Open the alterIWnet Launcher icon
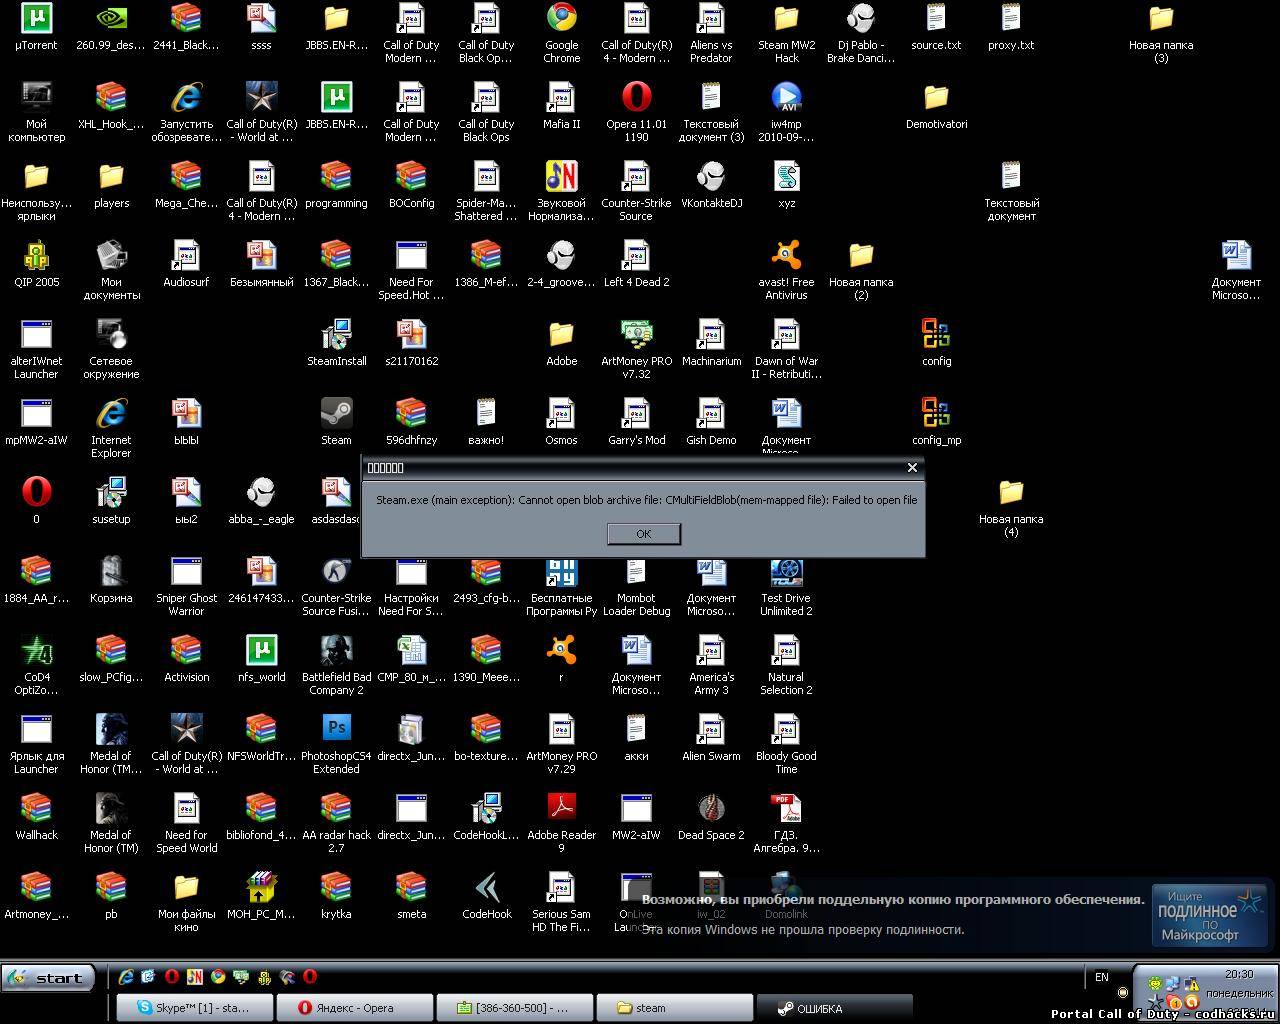This screenshot has height=1024, width=1280. [36, 349]
